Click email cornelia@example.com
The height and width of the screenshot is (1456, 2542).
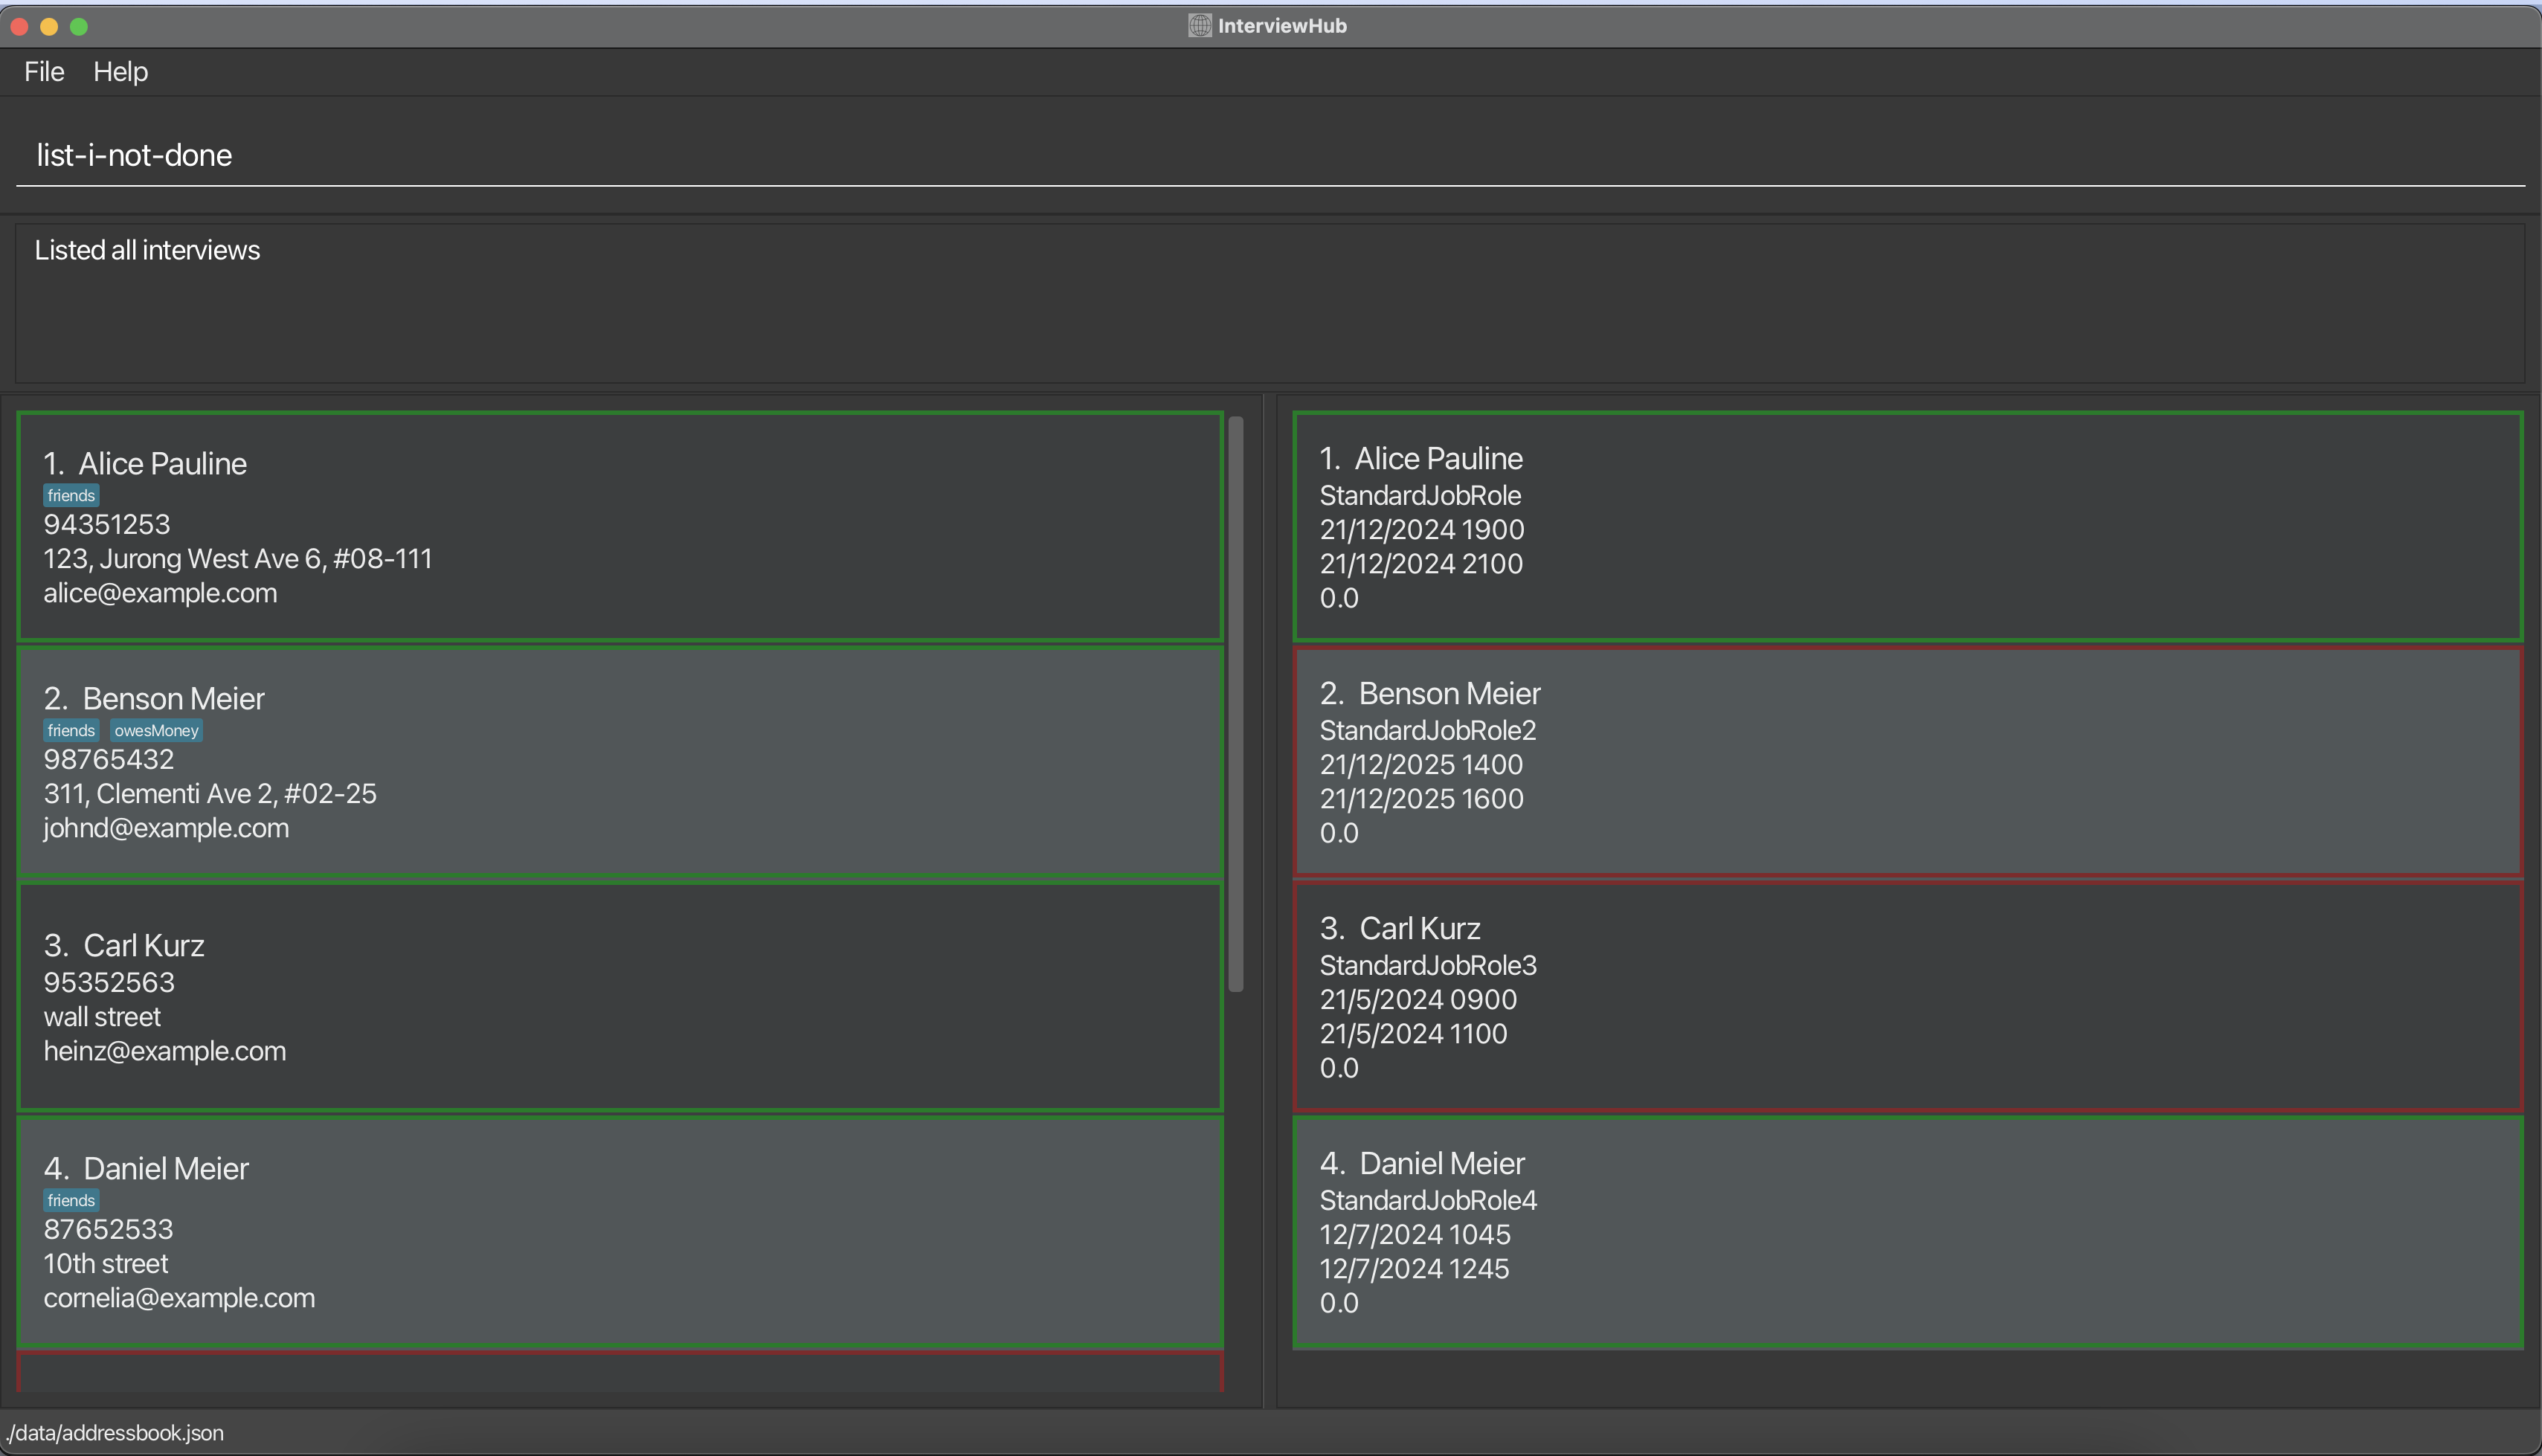[179, 1298]
